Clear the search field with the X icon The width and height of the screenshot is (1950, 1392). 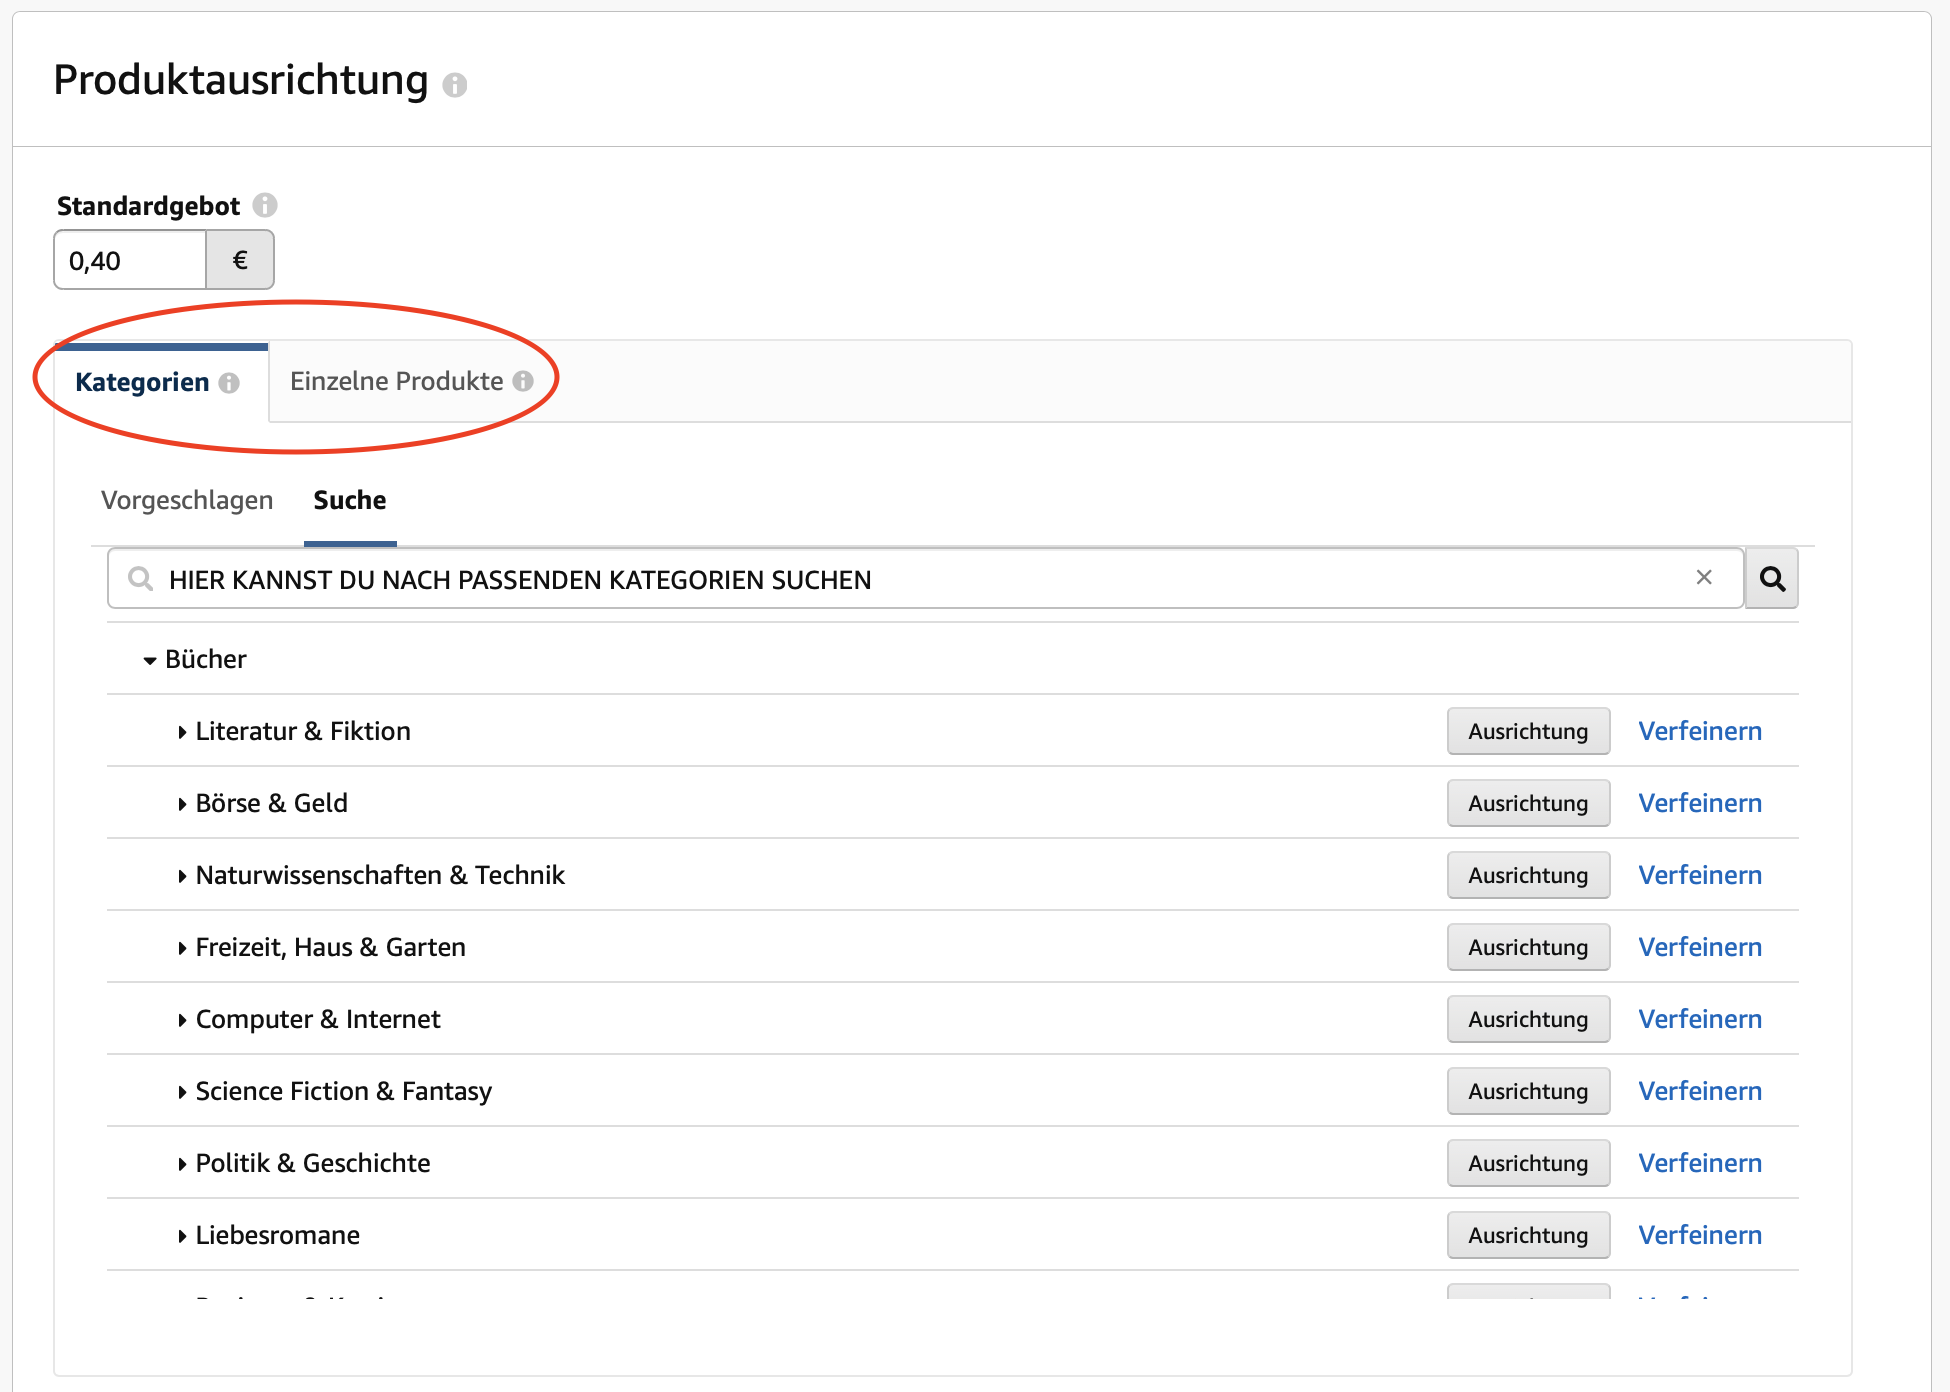click(1703, 578)
